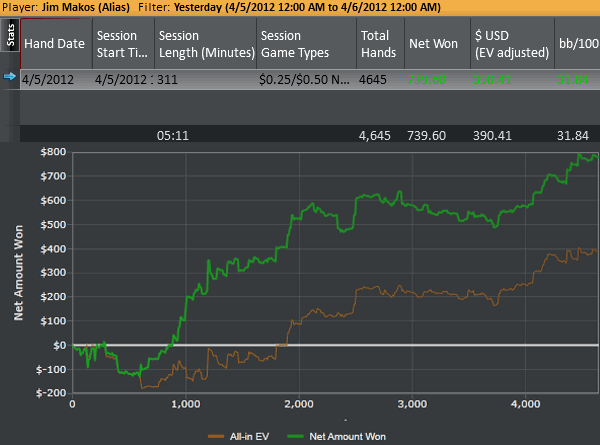Sort by Session Length (Minutes) column
600x445 pixels.
point(205,44)
